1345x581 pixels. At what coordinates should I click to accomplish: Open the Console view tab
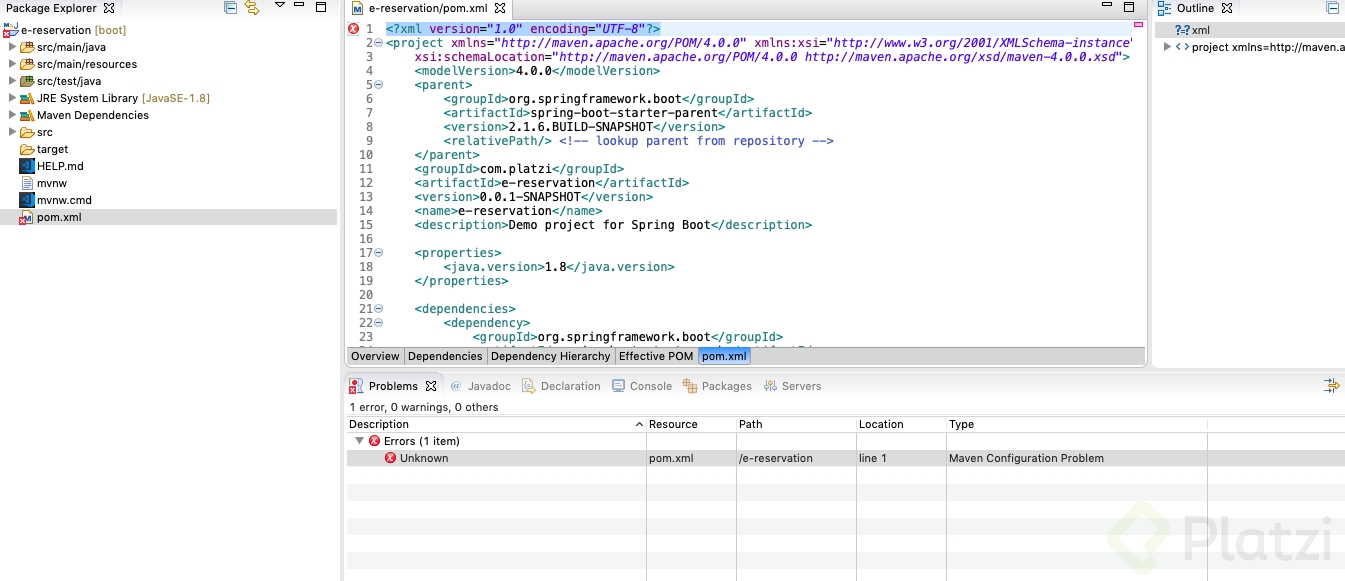[x=642, y=386]
